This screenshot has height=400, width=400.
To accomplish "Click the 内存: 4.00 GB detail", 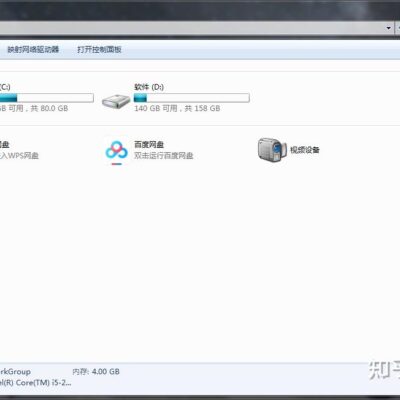I will (96, 372).
